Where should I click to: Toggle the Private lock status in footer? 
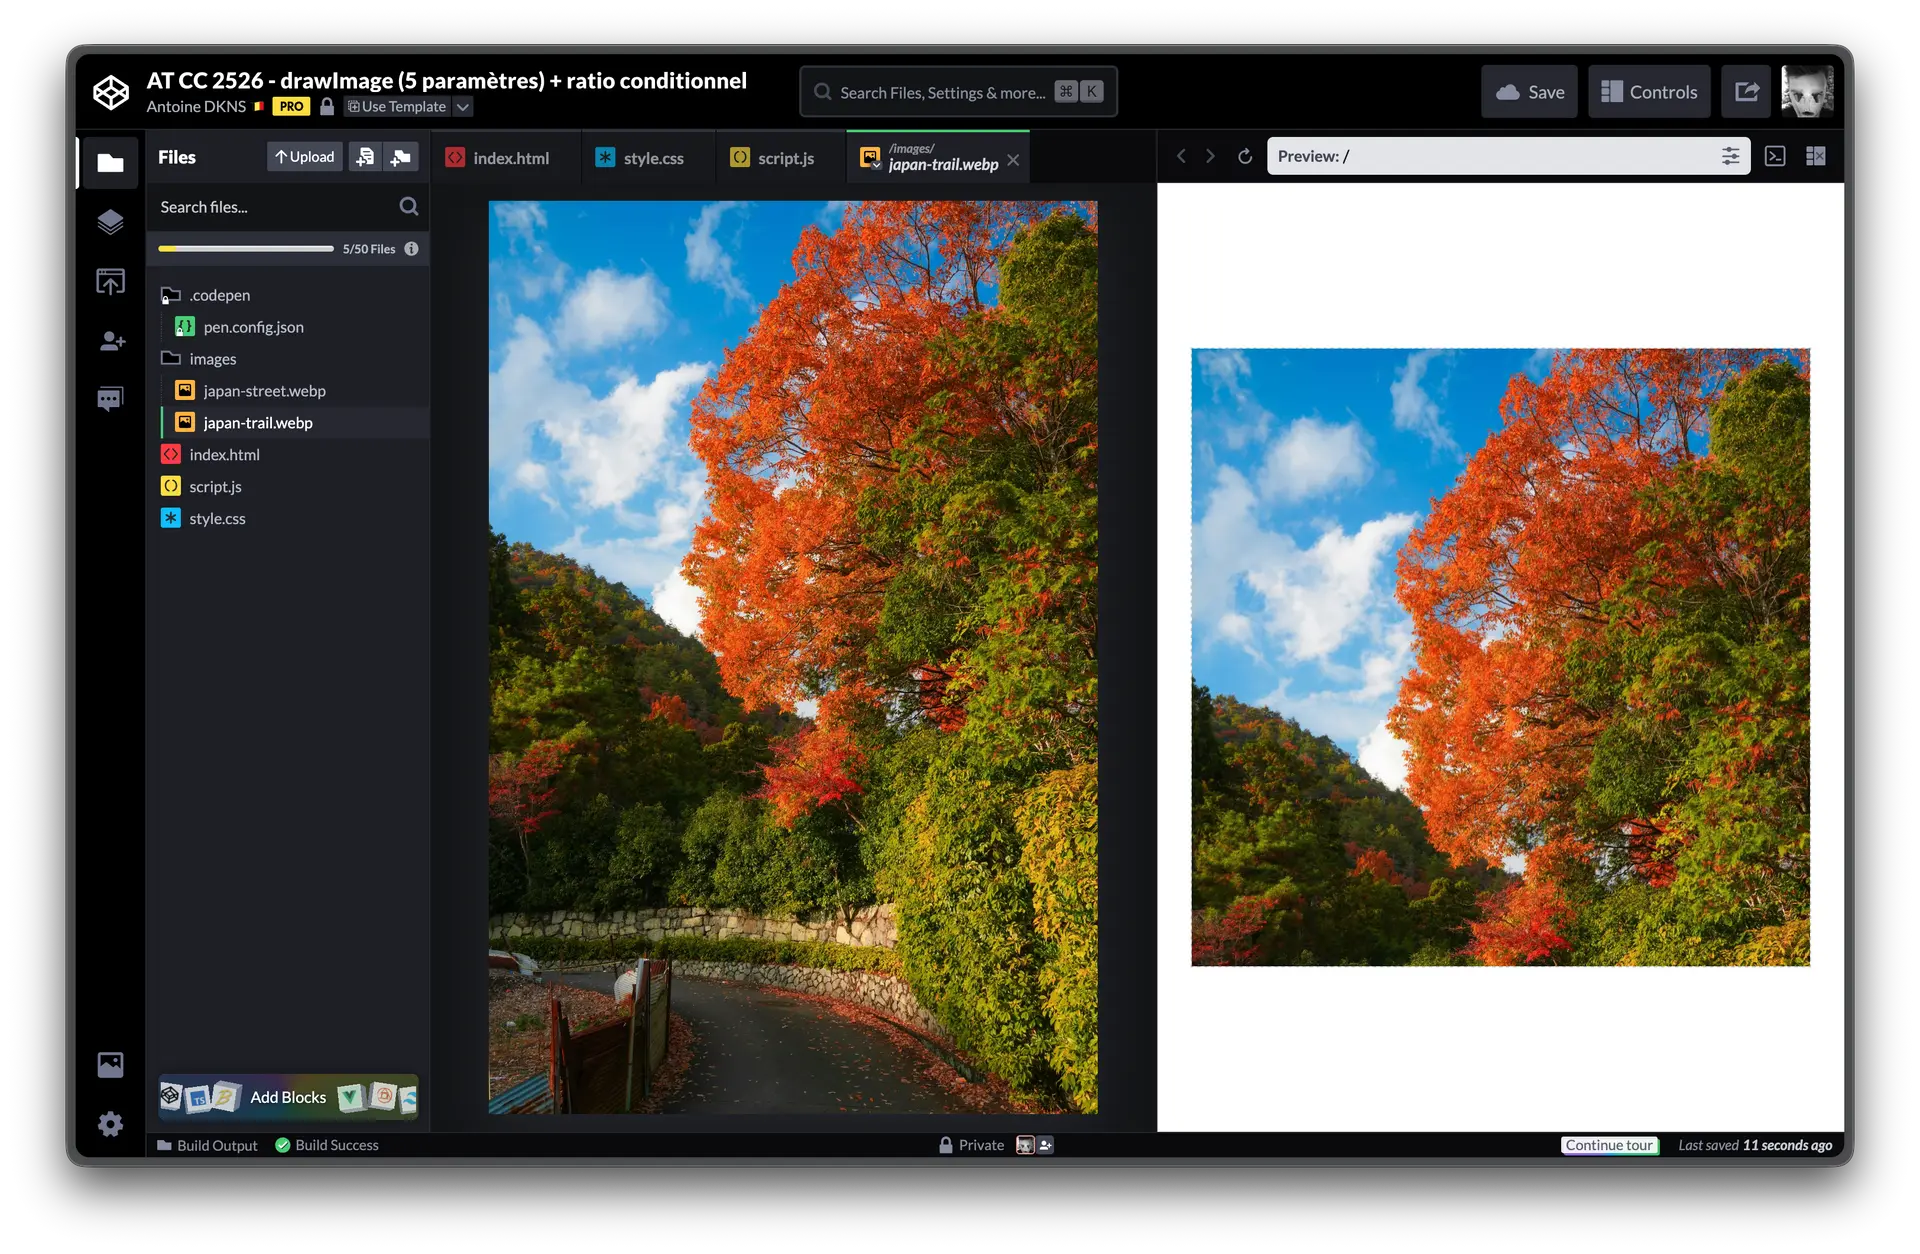coord(971,1145)
